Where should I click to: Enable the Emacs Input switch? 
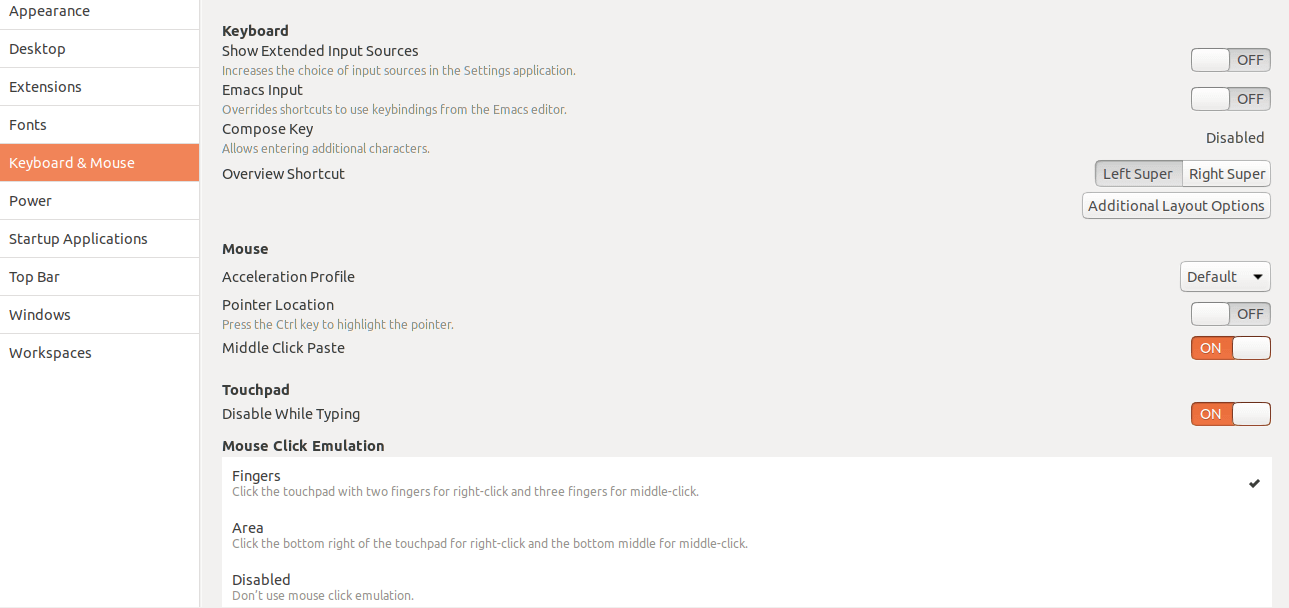click(x=1230, y=99)
